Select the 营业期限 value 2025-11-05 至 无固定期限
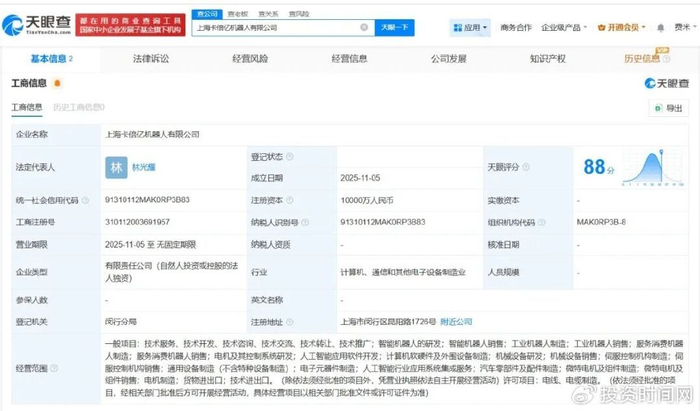The height and width of the screenshot is (411, 700). point(150,245)
